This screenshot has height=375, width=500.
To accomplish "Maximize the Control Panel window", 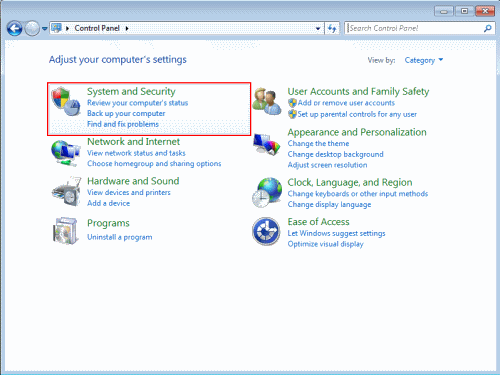I will coord(464,11).
